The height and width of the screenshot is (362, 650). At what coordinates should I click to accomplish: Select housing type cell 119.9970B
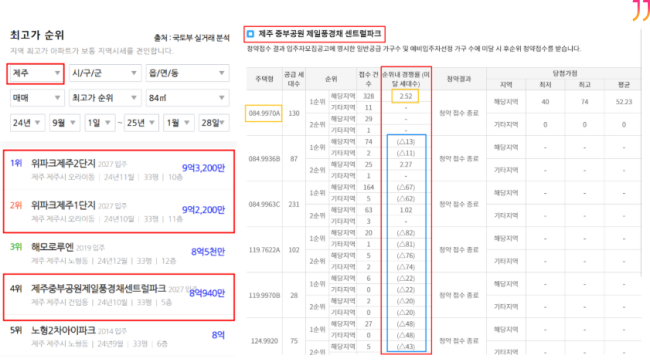(x=264, y=296)
